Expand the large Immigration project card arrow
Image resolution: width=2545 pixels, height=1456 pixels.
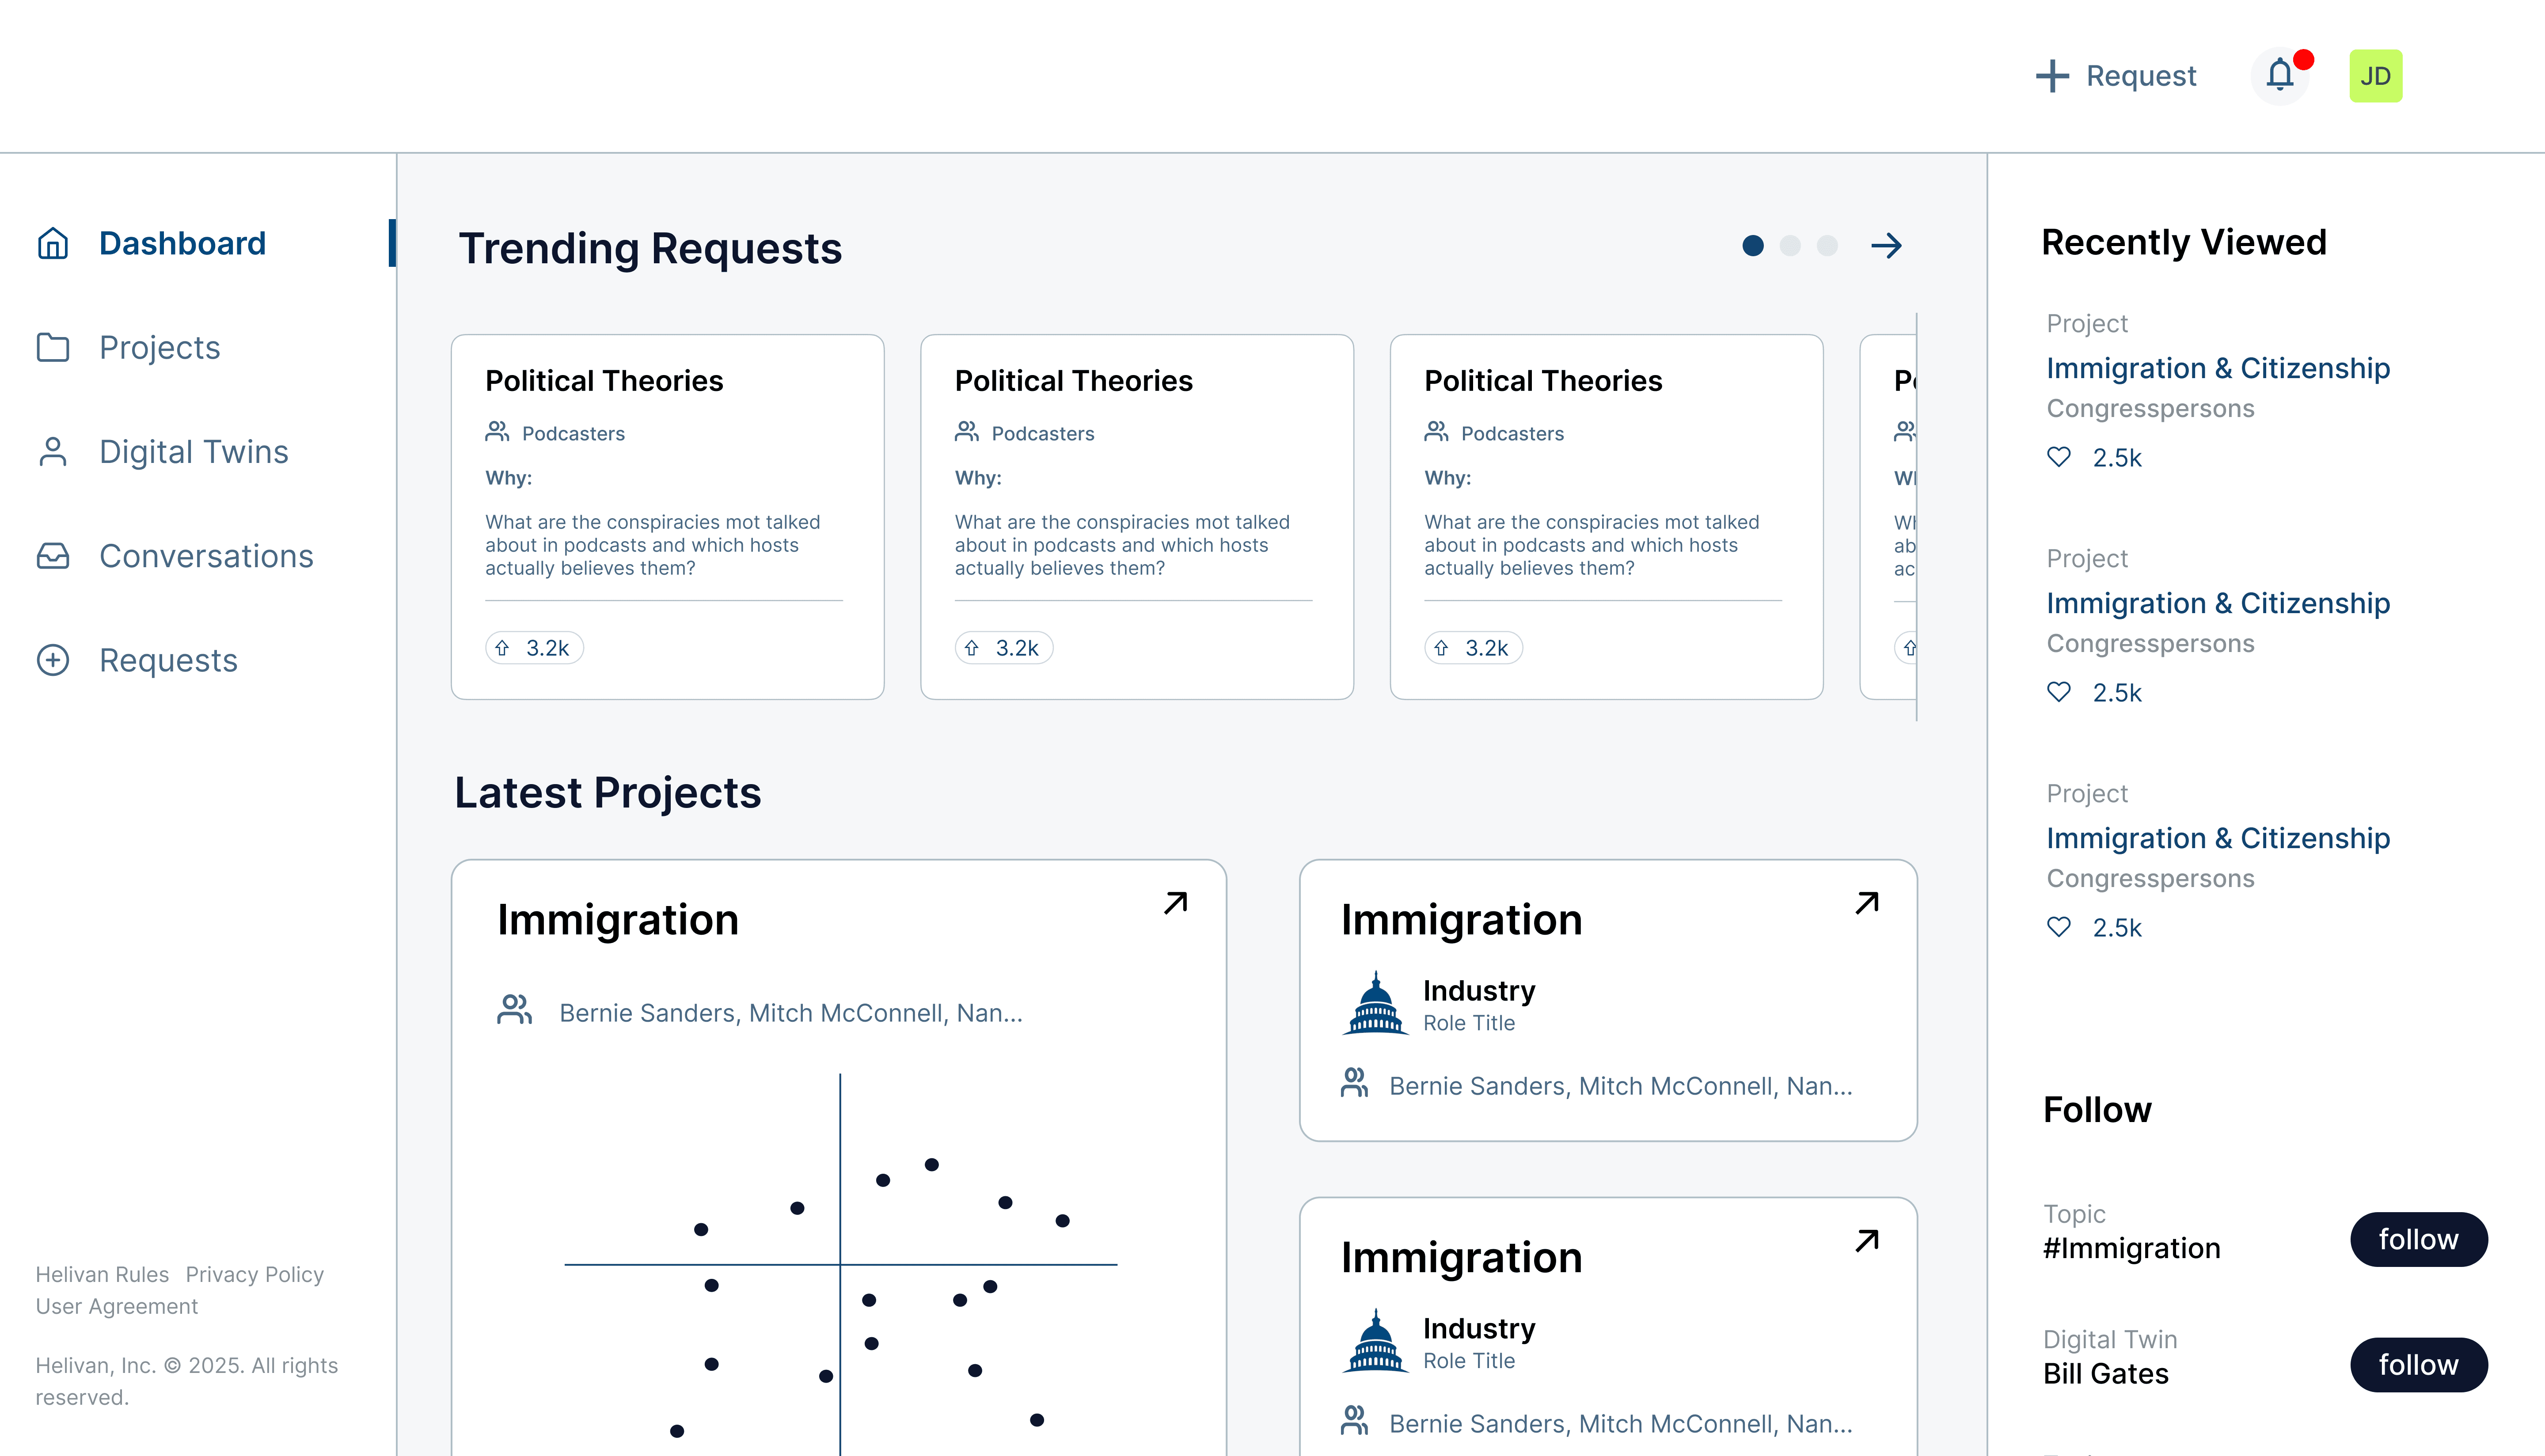[x=1175, y=903]
